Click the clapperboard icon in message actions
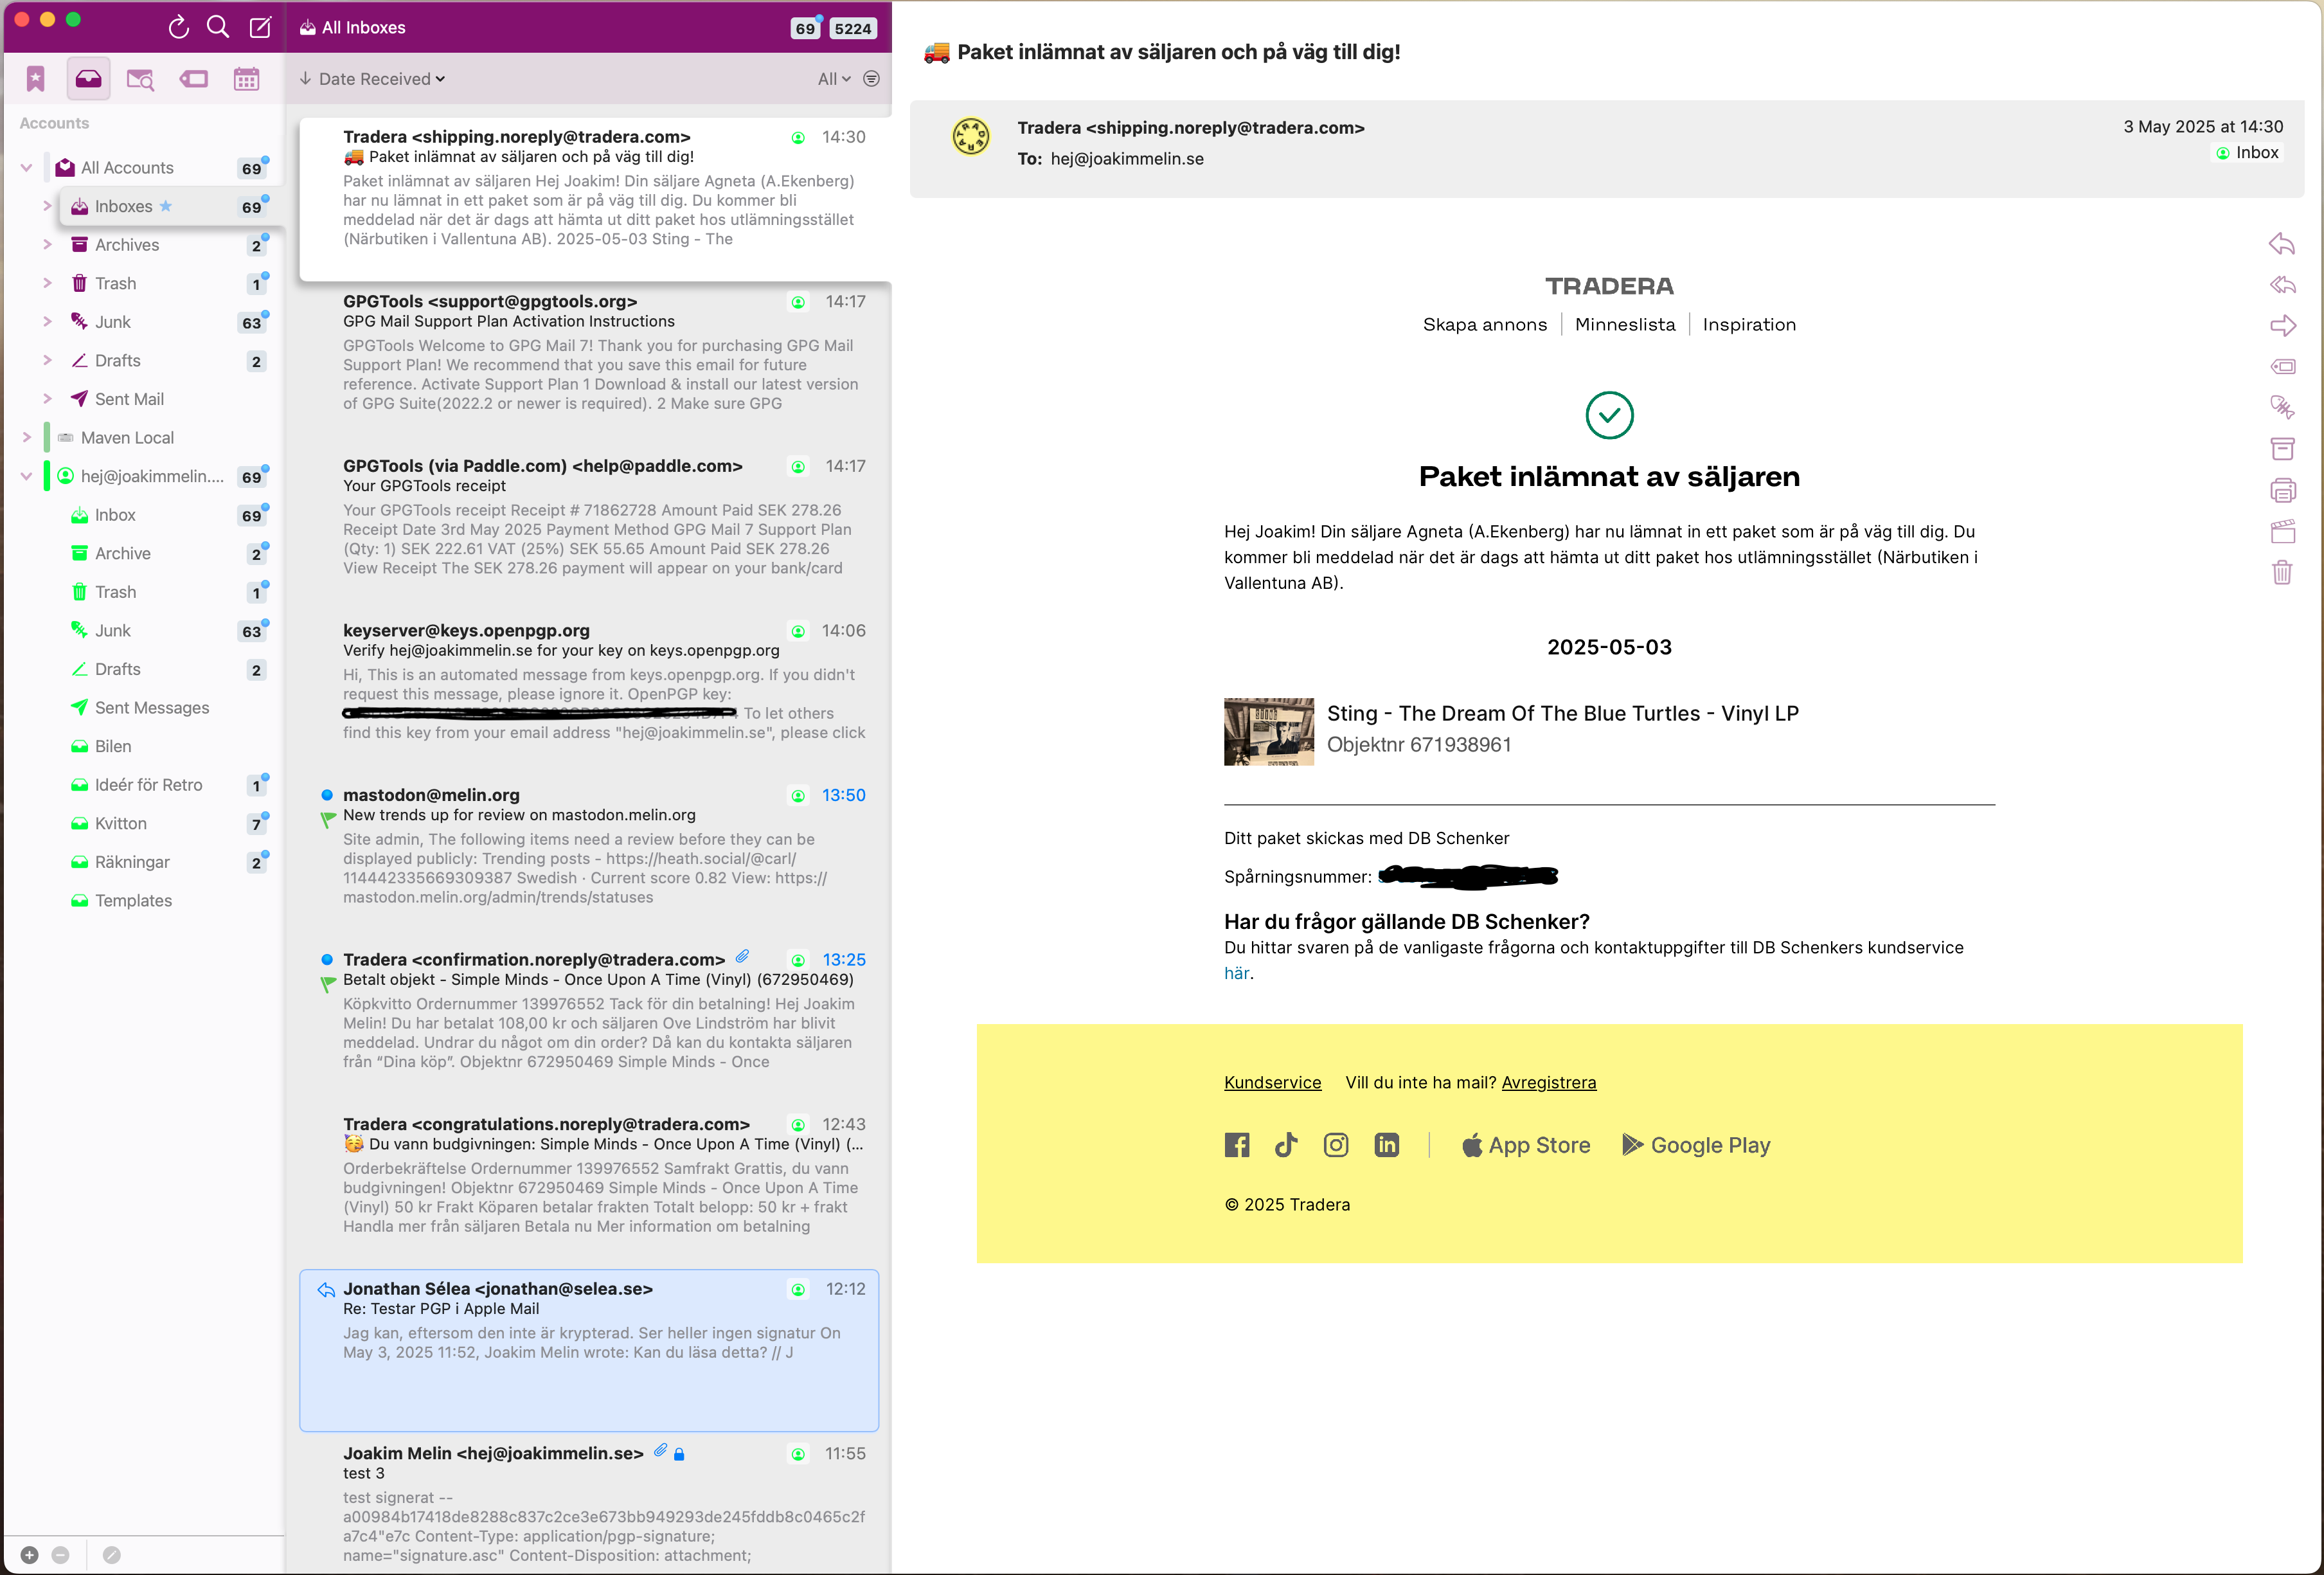Image resolution: width=2324 pixels, height=1575 pixels. point(2282,532)
